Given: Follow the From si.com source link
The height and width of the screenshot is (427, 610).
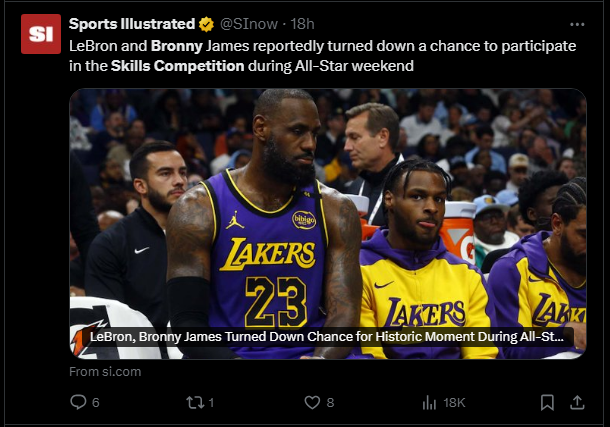Looking at the screenshot, I should point(105,371).
